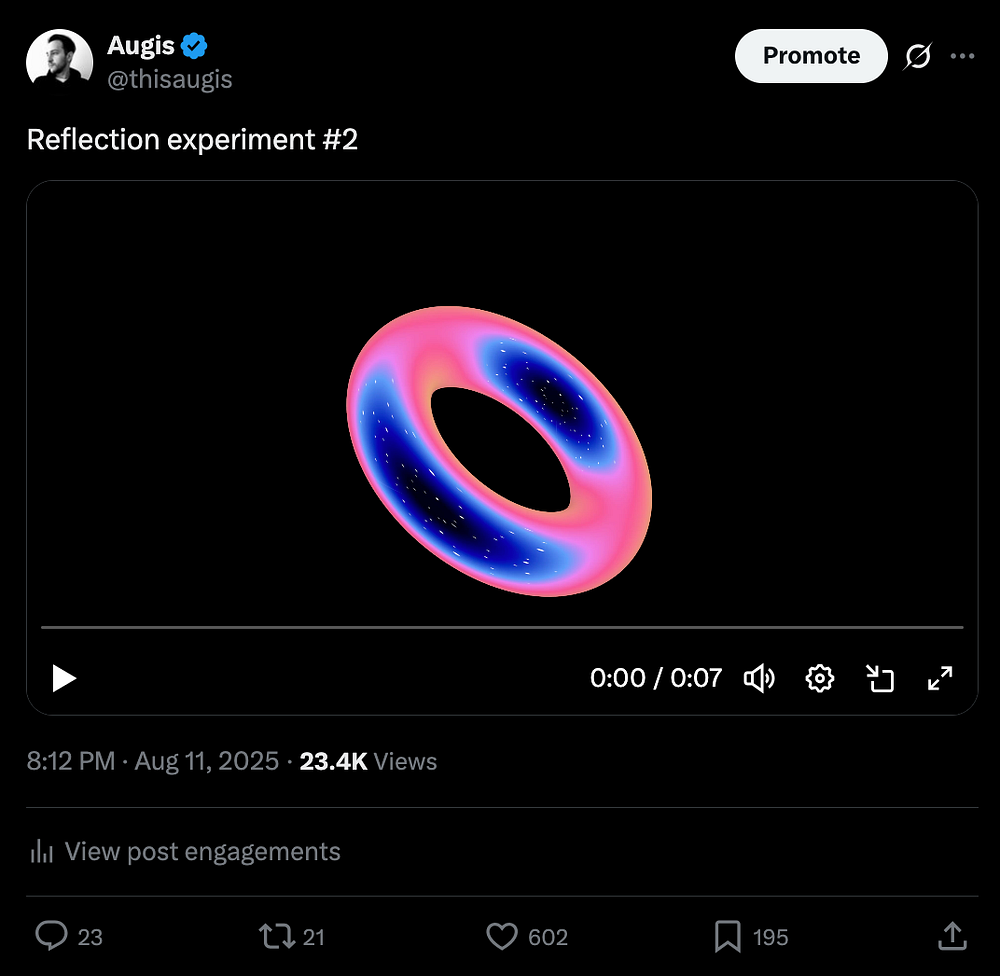Open video settings gear

(x=819, y=679)
